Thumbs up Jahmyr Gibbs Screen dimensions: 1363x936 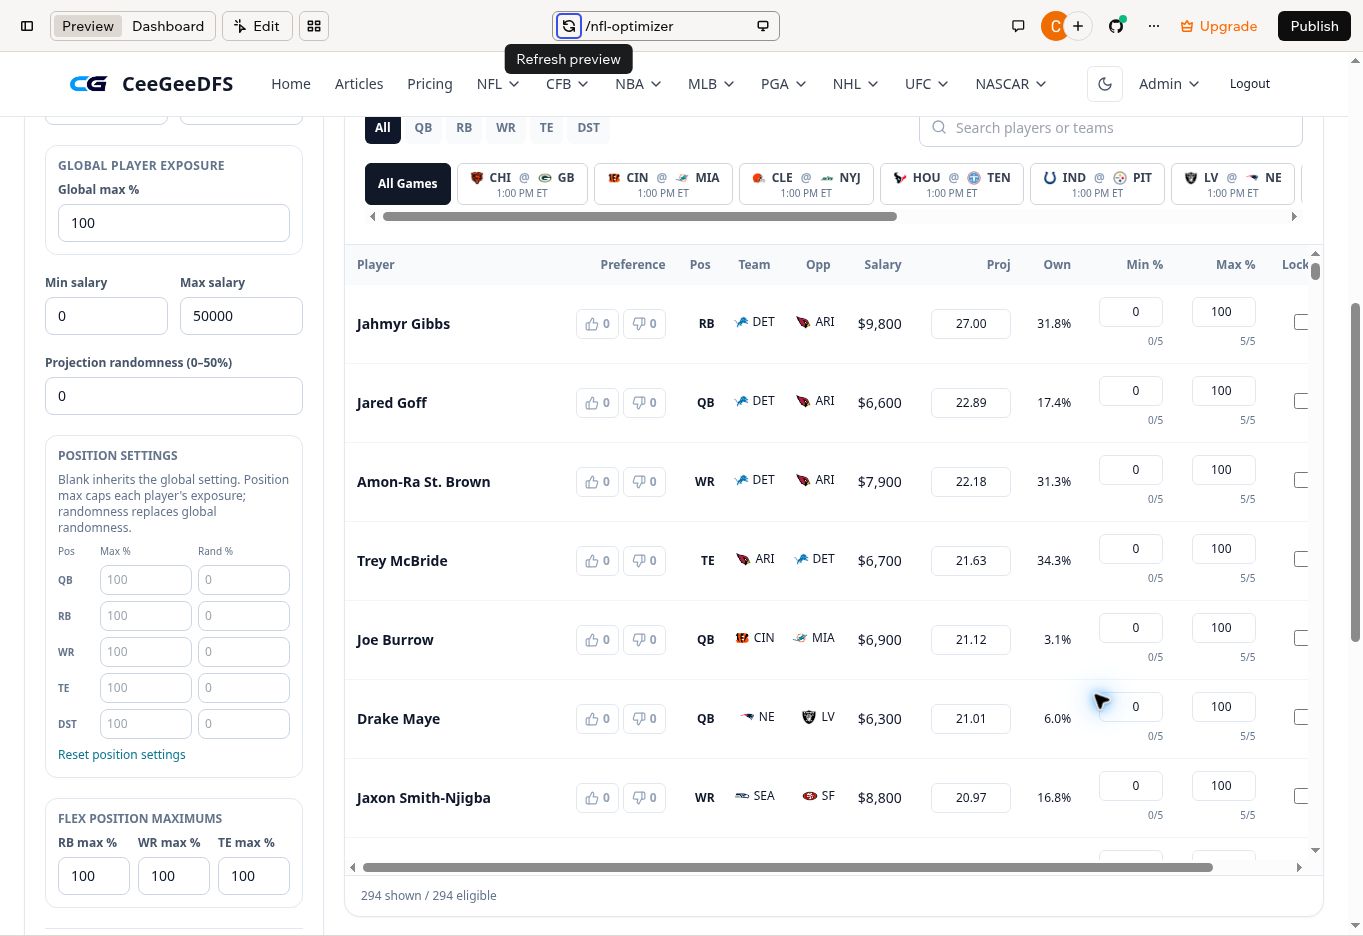(x=597, y=324)
